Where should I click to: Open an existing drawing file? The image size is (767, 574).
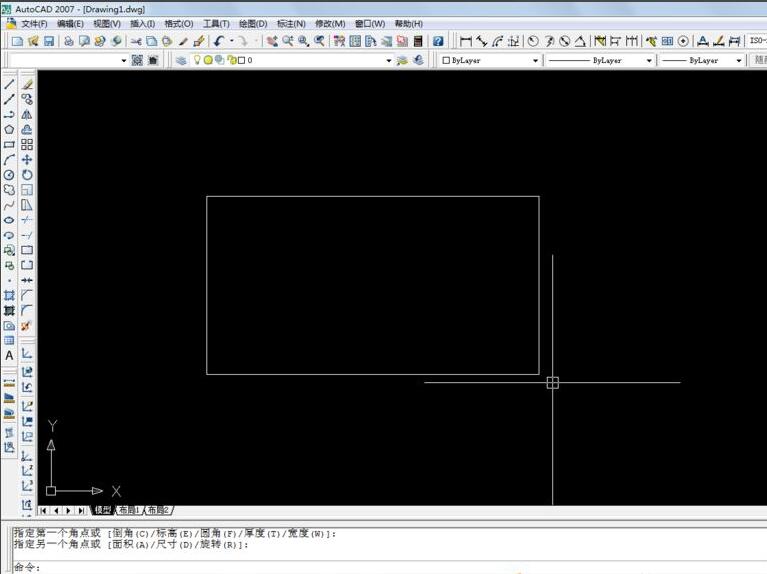click(x=33, y=42)
